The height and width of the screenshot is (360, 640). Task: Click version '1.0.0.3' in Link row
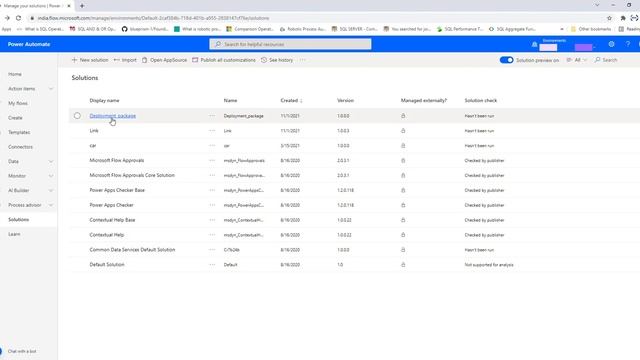pos(343,131)
